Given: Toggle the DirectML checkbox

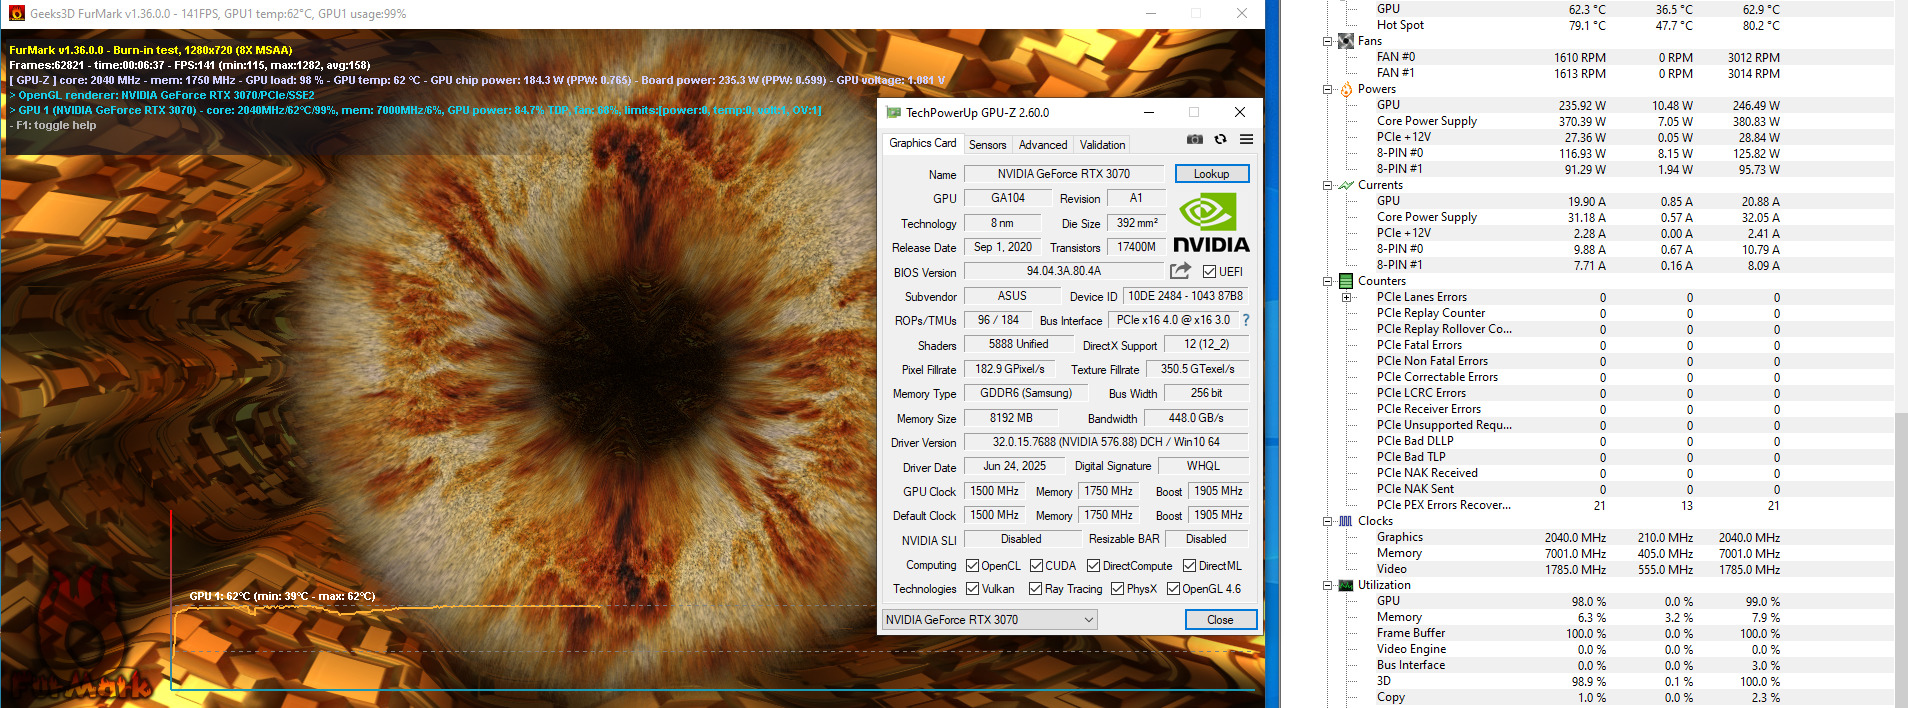Looking at the screenshot, I should (x=1190, y=566).
